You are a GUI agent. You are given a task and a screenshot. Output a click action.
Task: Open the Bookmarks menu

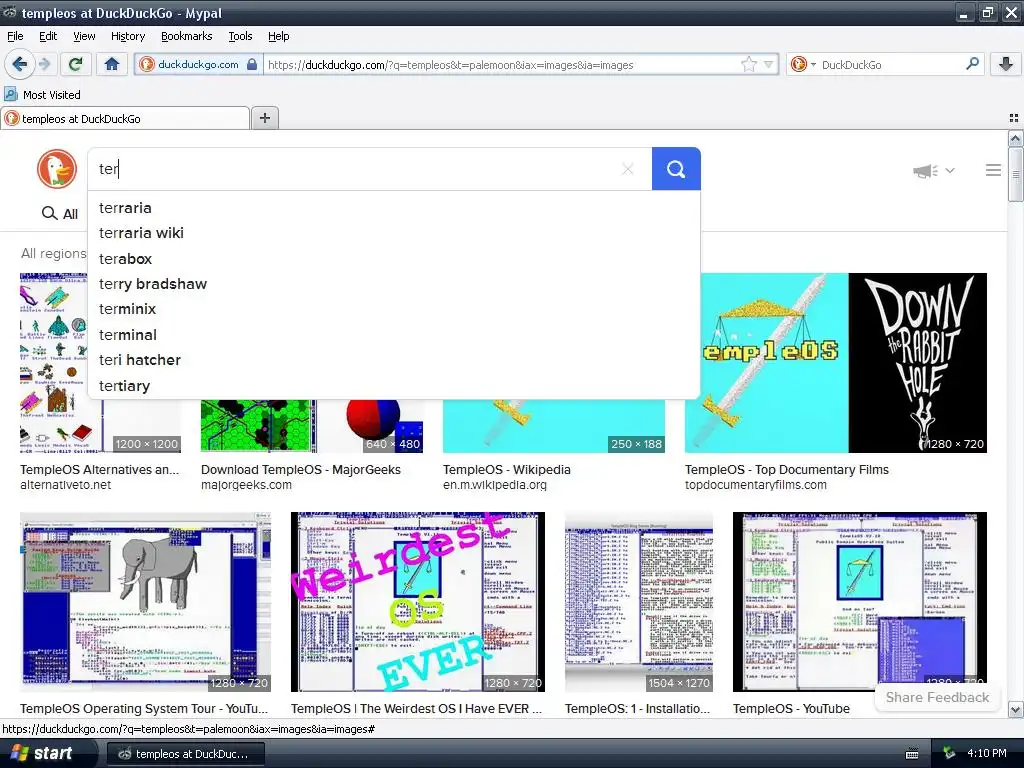[187, 36]
